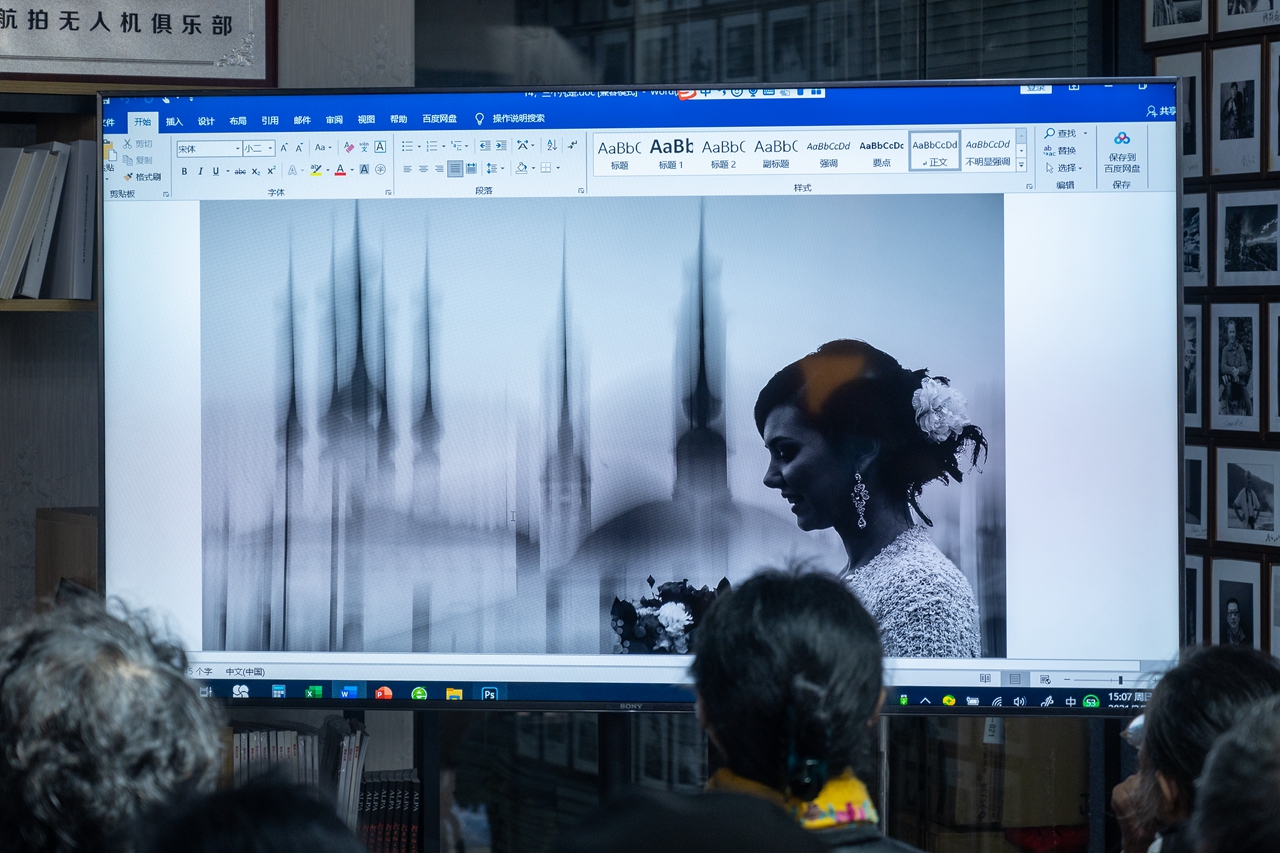This screenshot has height=853, width=1280.
Task: Open the Asian layout (中文版式) dropdown
Action: [x=526, y=146]
